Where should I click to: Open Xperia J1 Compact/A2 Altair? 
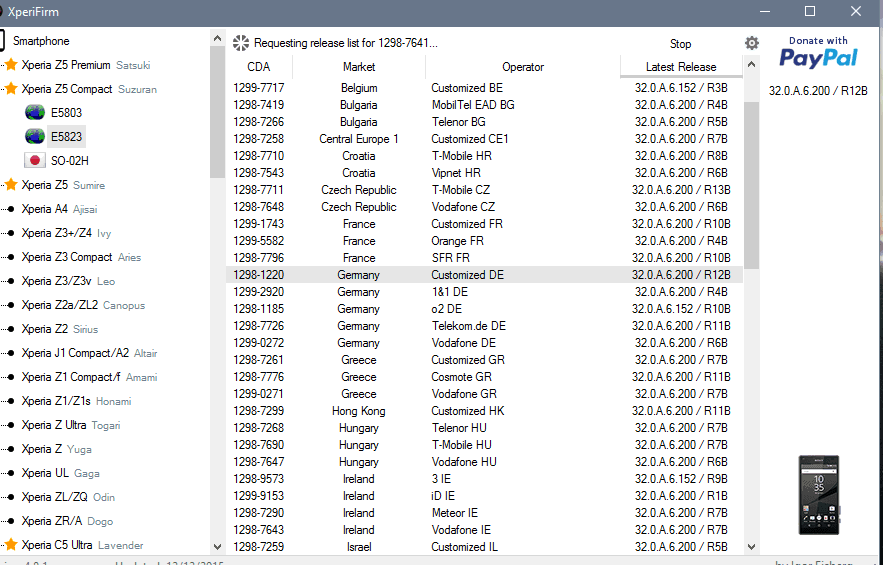[x=89, y=353]
